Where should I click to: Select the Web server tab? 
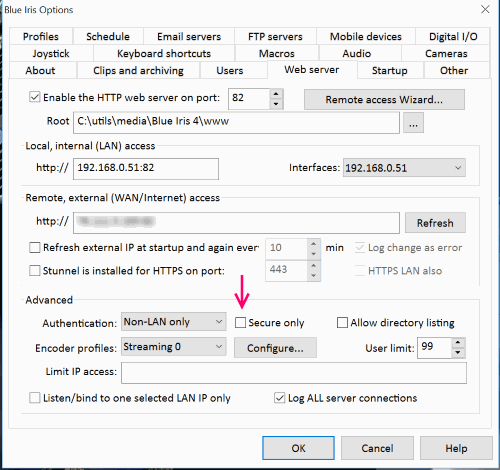(312, 70)
